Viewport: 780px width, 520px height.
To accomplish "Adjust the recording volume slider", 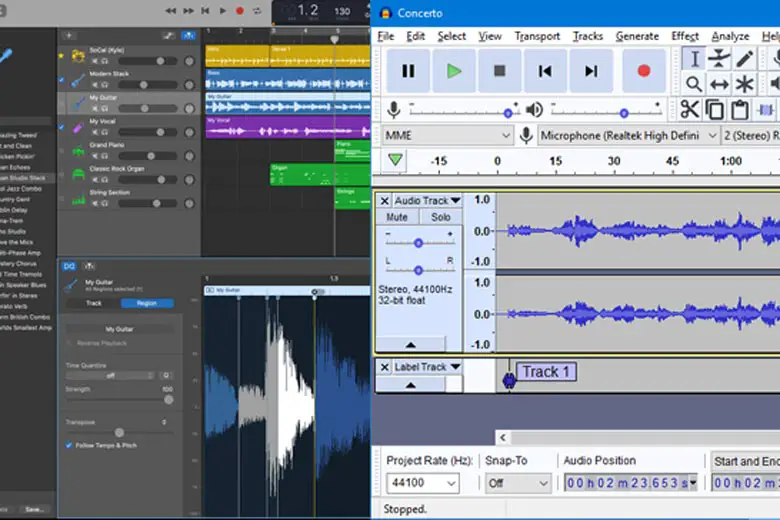I will 507,113.
